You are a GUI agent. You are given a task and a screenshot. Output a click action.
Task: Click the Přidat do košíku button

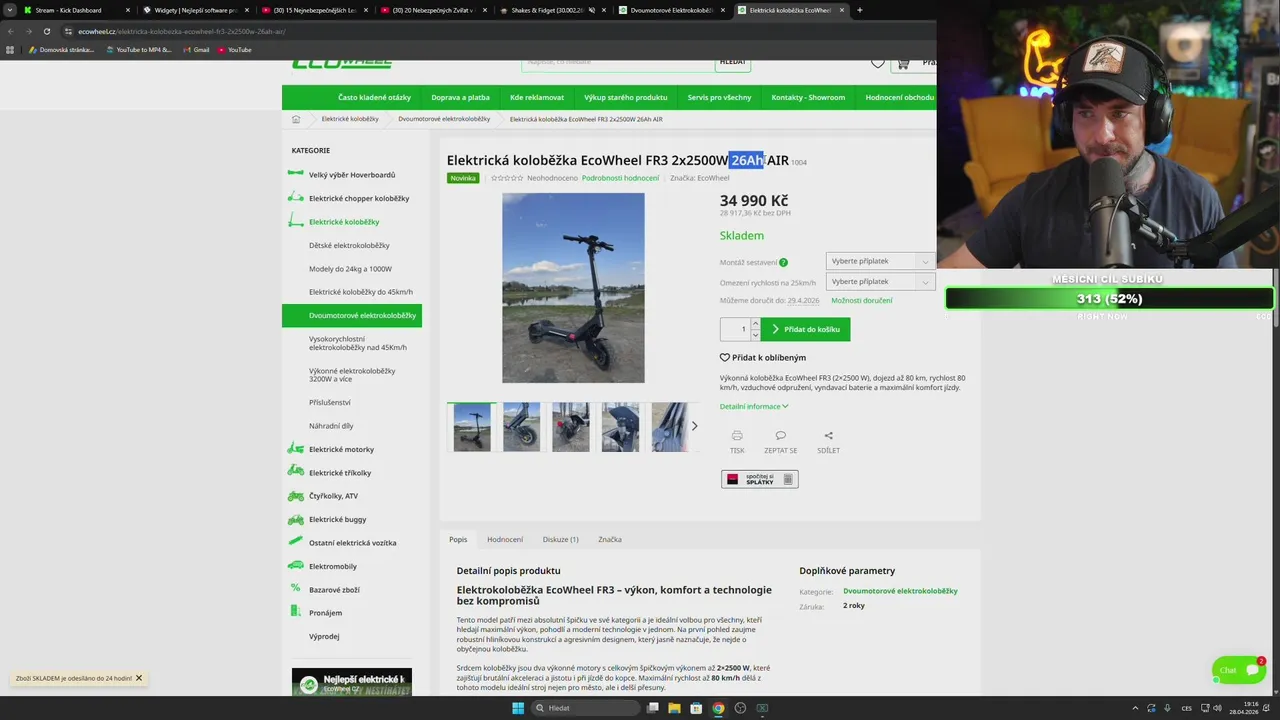click(805, 329)
